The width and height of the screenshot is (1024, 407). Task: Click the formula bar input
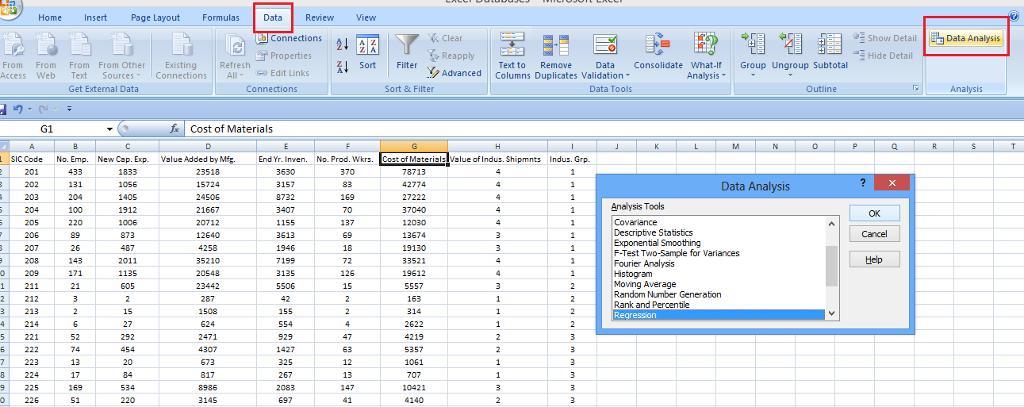[x=604, y=129]
